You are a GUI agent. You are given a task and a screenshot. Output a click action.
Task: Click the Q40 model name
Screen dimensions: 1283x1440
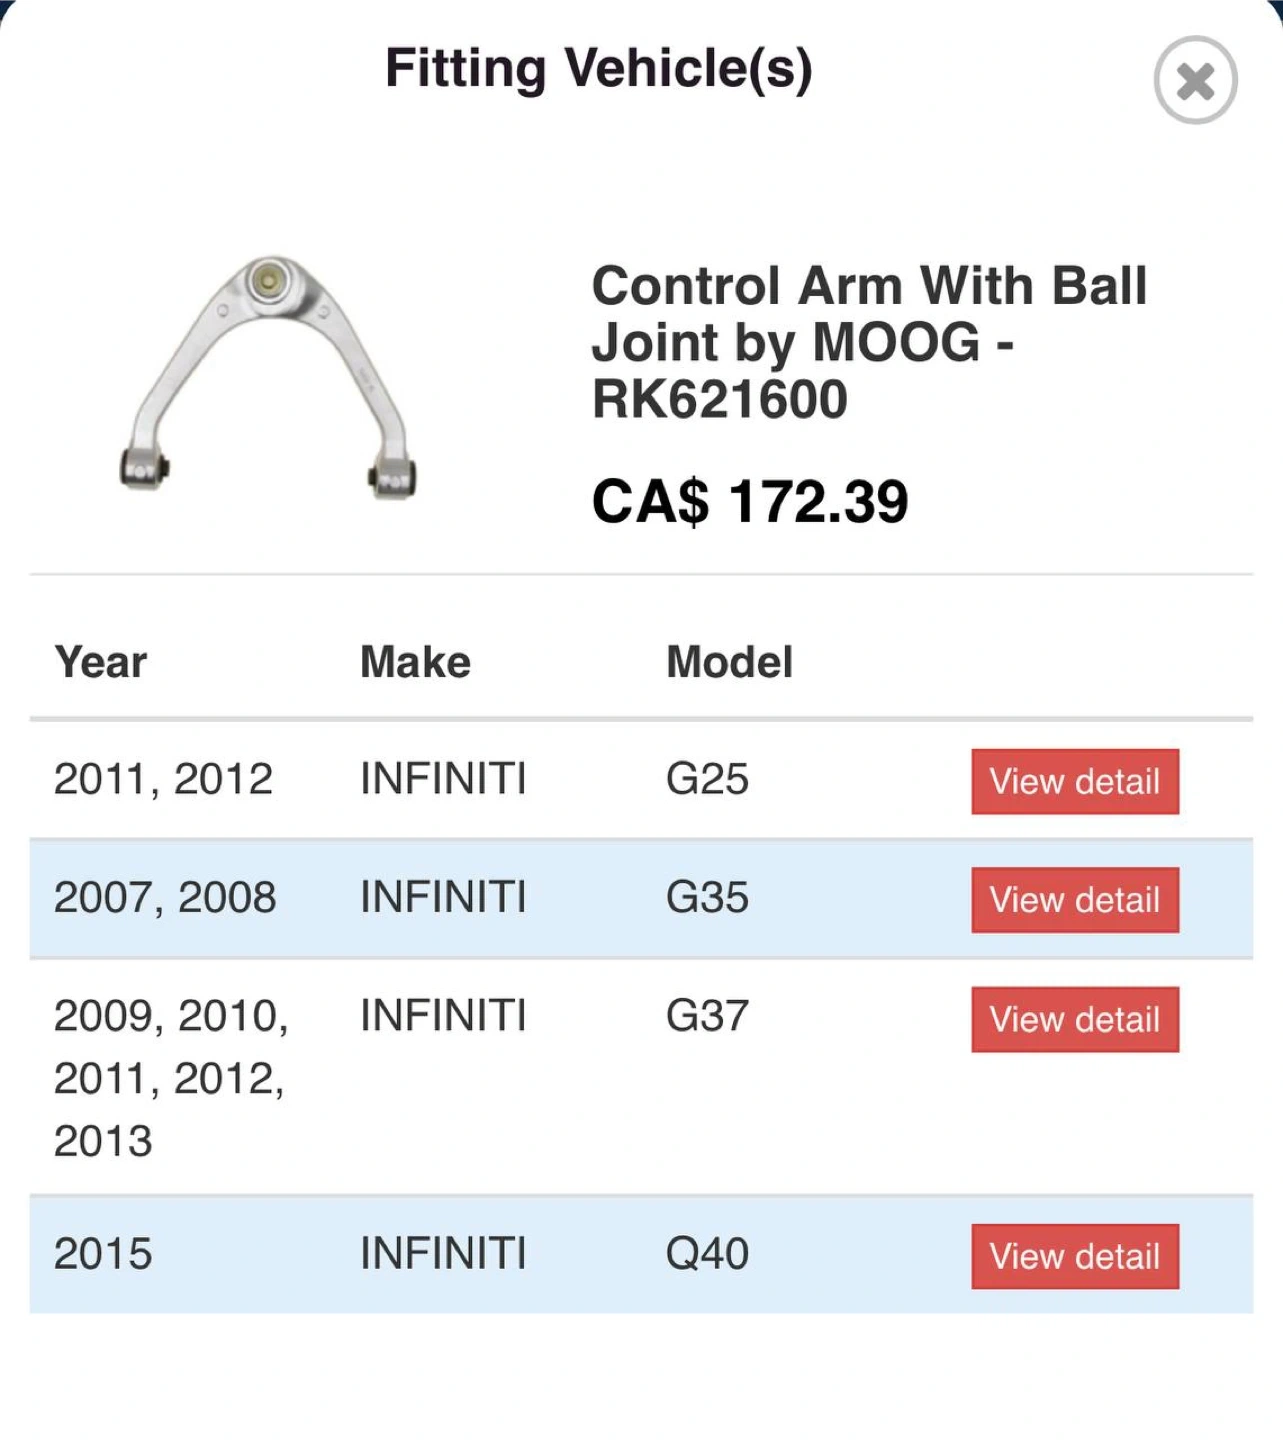(707, 1253)
